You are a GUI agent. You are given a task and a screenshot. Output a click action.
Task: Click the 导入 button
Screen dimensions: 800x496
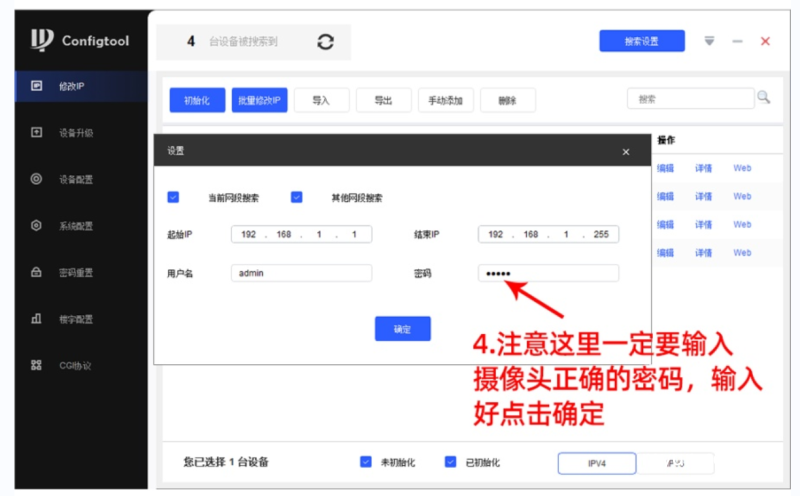(x=321, y=100)
